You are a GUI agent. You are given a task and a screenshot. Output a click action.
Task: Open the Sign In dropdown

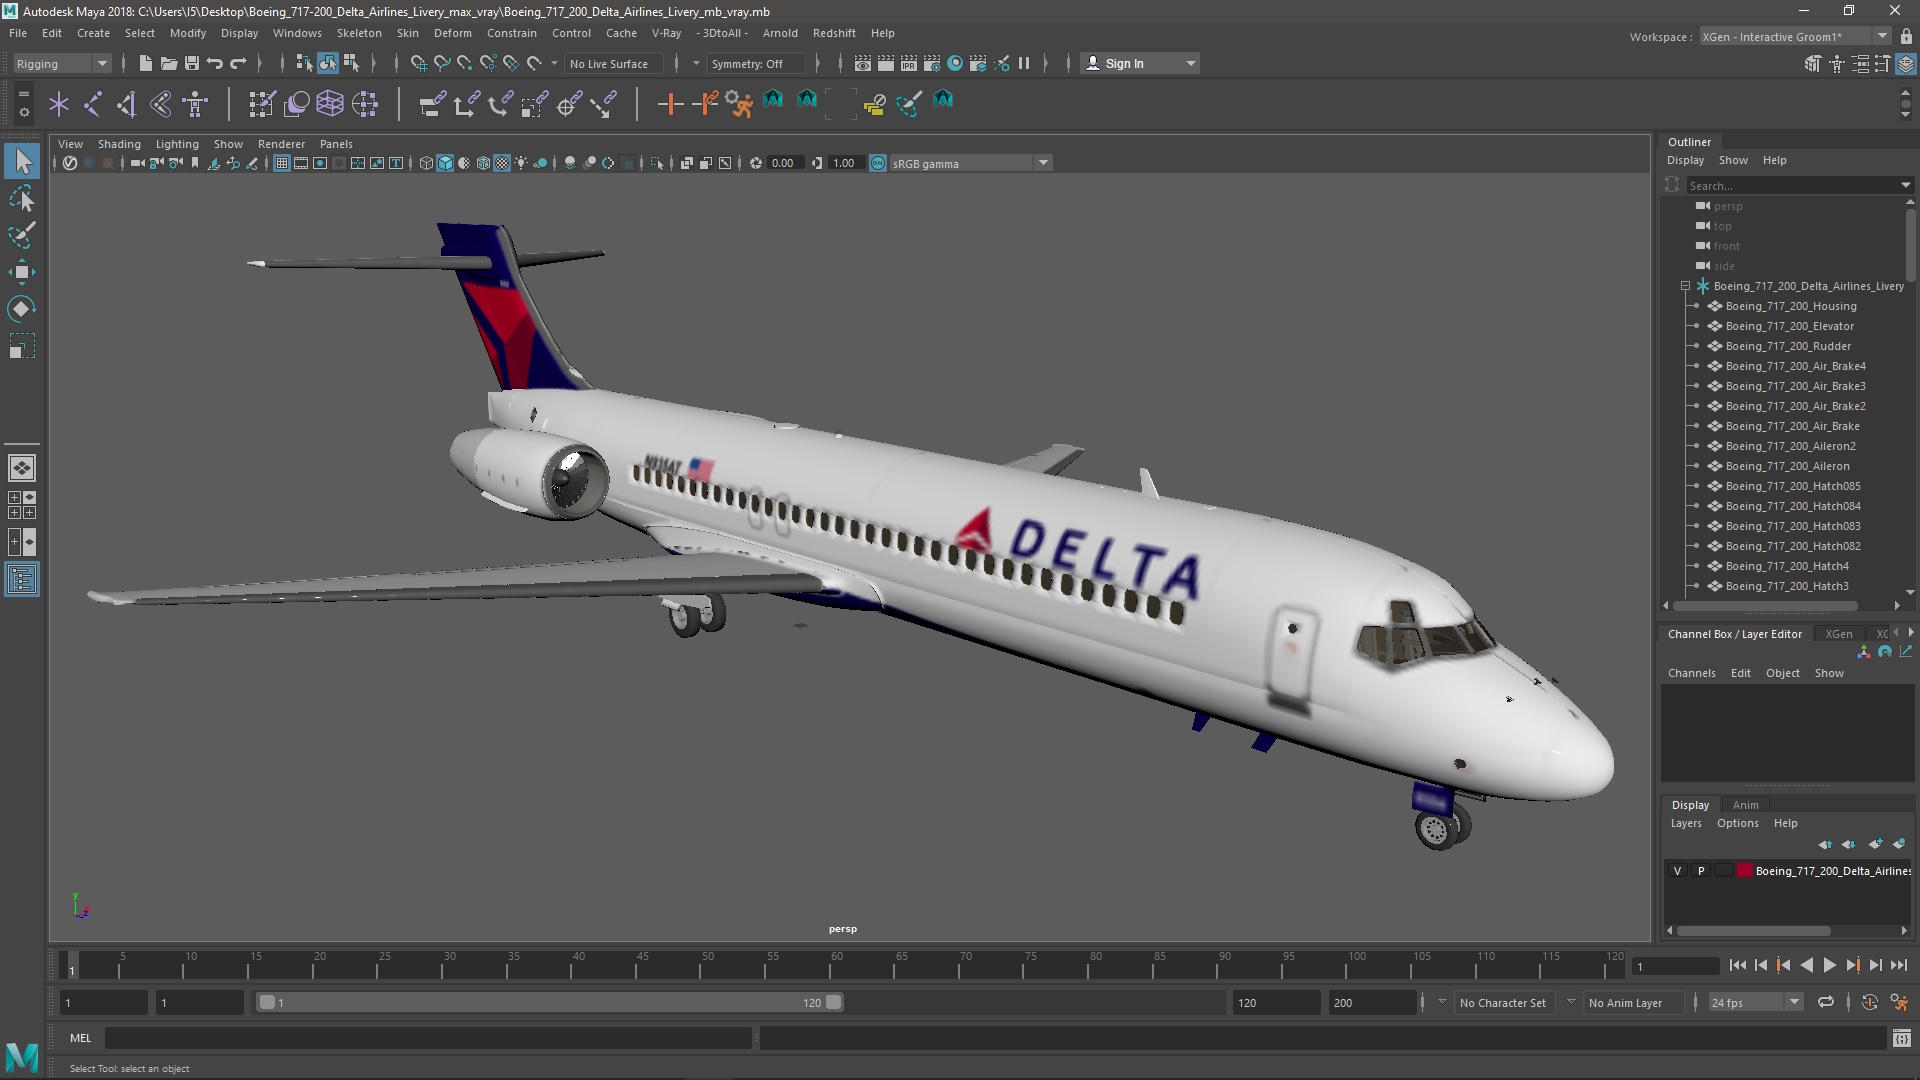coord(1140,63)
